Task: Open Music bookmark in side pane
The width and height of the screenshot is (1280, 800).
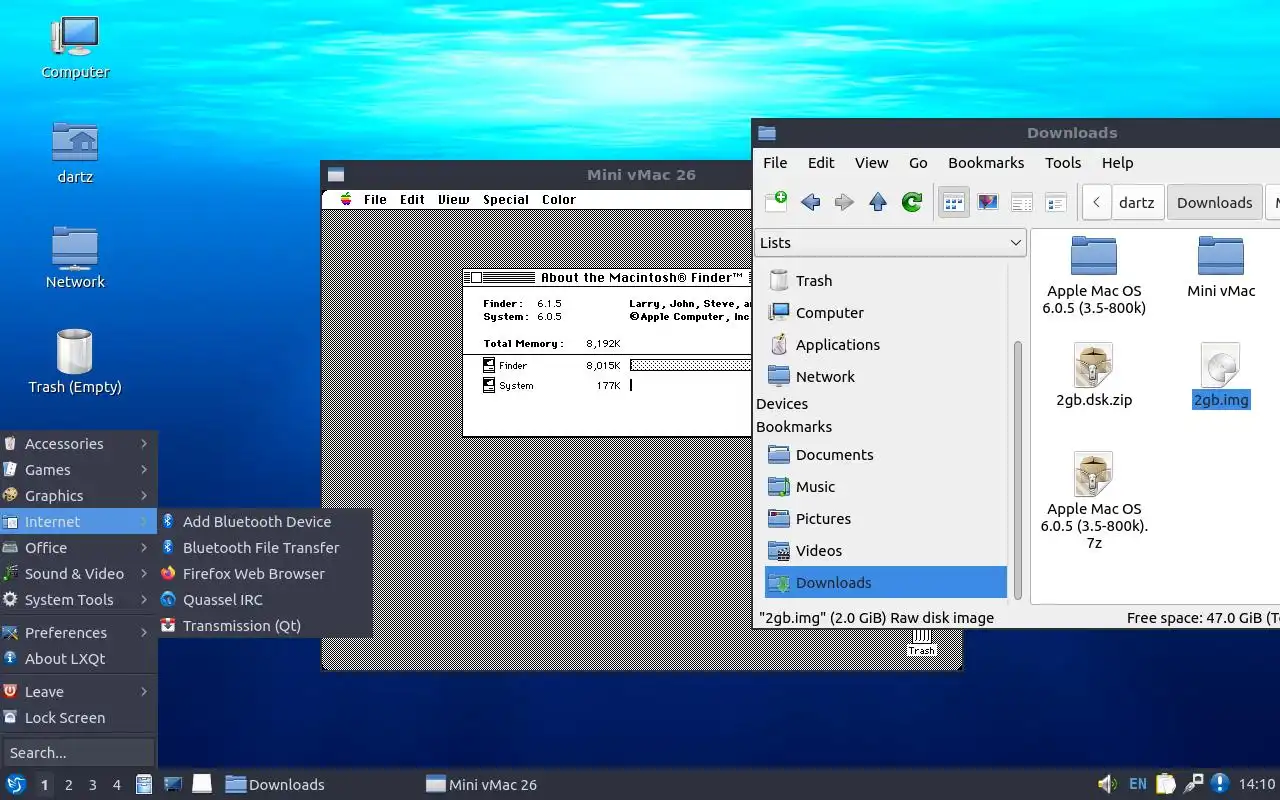Action: (886, 487)
